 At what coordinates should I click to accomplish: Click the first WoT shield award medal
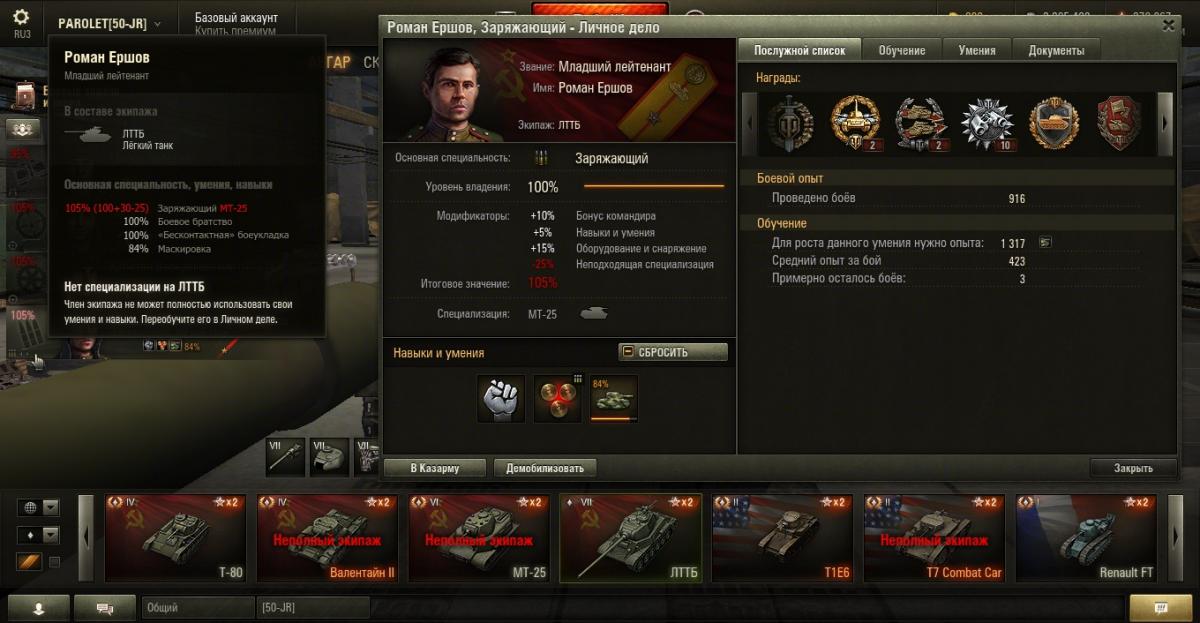pos(790,124)
